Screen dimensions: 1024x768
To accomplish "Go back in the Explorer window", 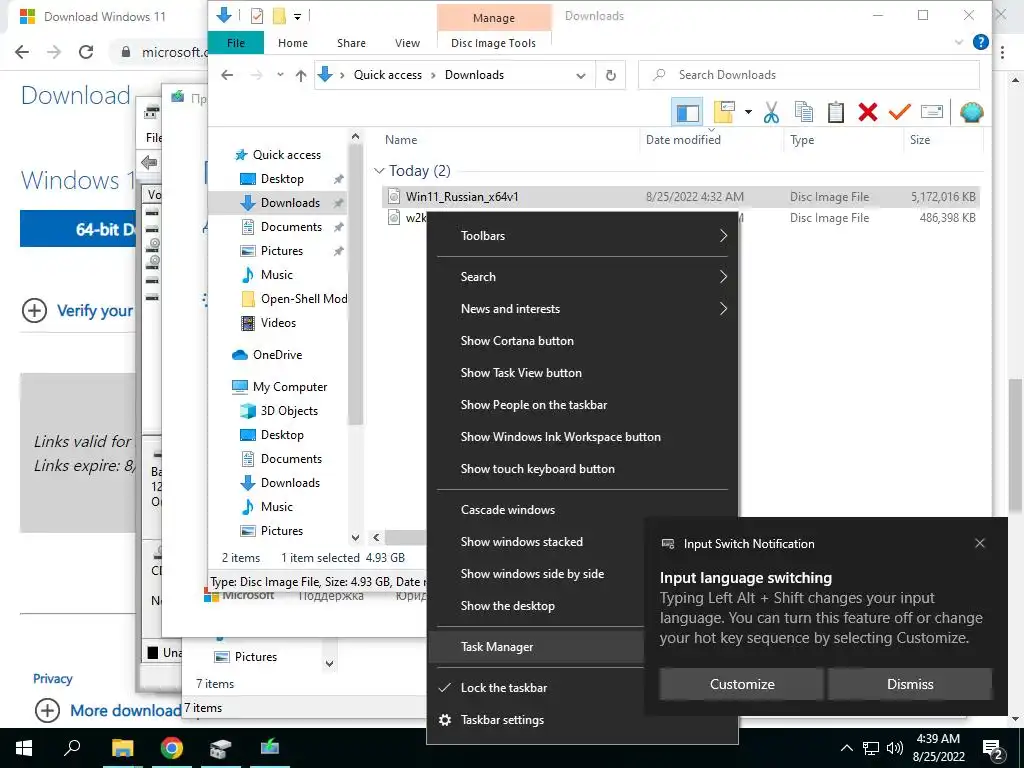I will pyautogui.click(x=227, y=75).
